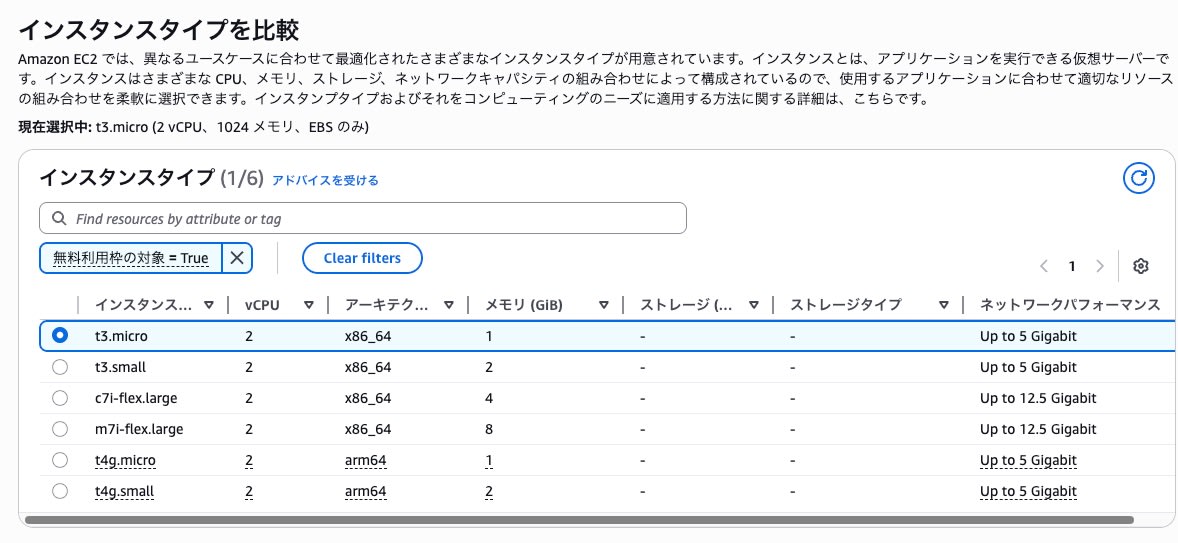The image size is (1178, 543).
Task: Sort by vCPU column arrow
Action: click(309, 305)
